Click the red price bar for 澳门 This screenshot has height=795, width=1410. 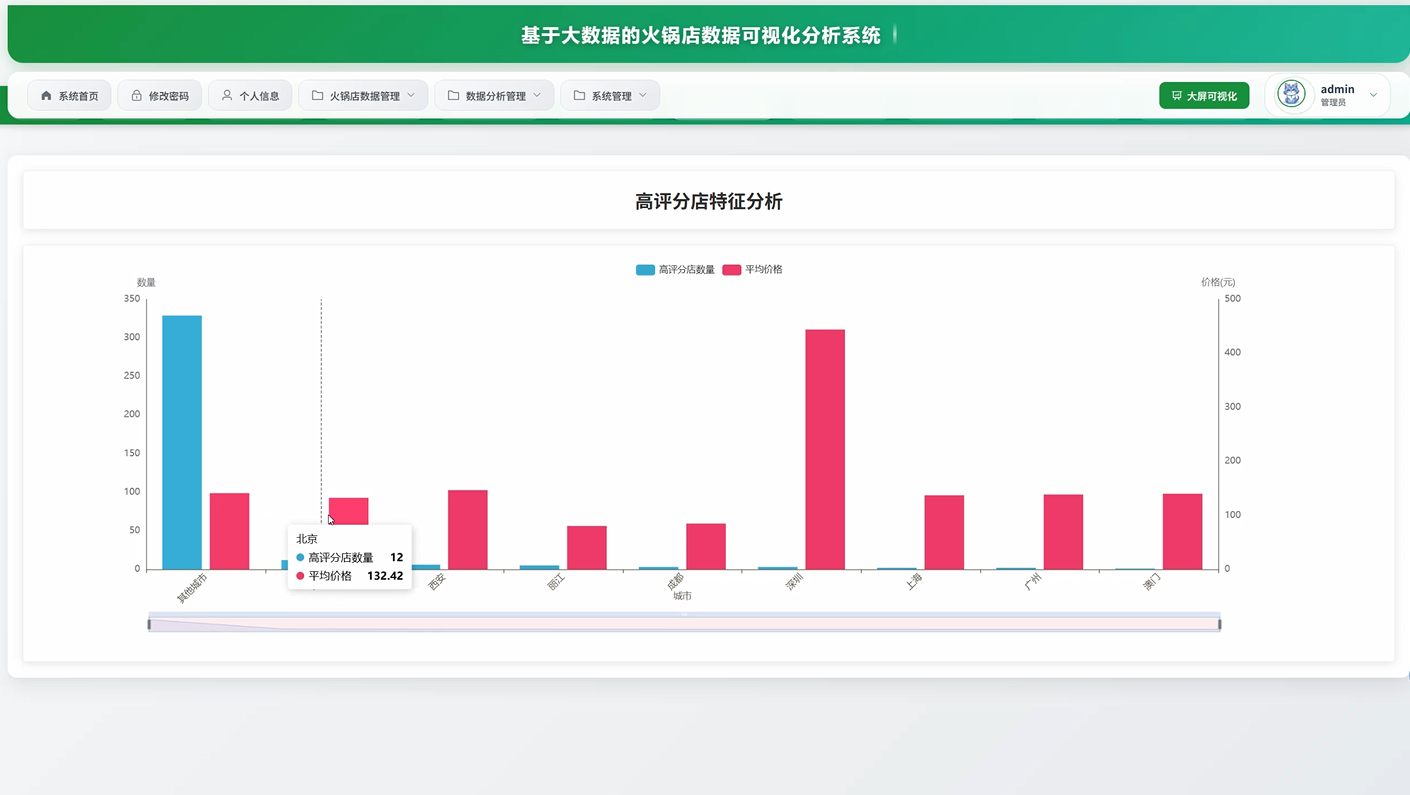tap(1183, 532)
